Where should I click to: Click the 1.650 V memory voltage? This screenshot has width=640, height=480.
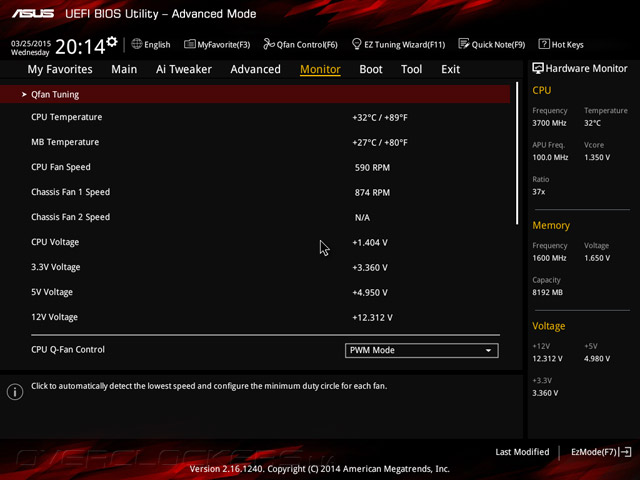pyautogui.click(x=597, y=258)
